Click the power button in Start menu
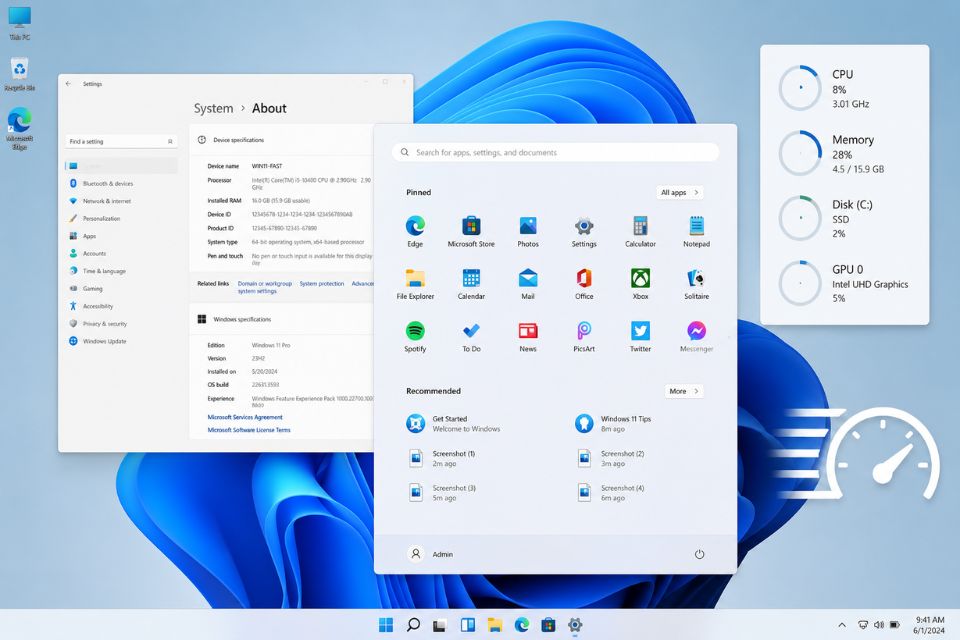This screenshot has width=960, height=640. (699, 554)
